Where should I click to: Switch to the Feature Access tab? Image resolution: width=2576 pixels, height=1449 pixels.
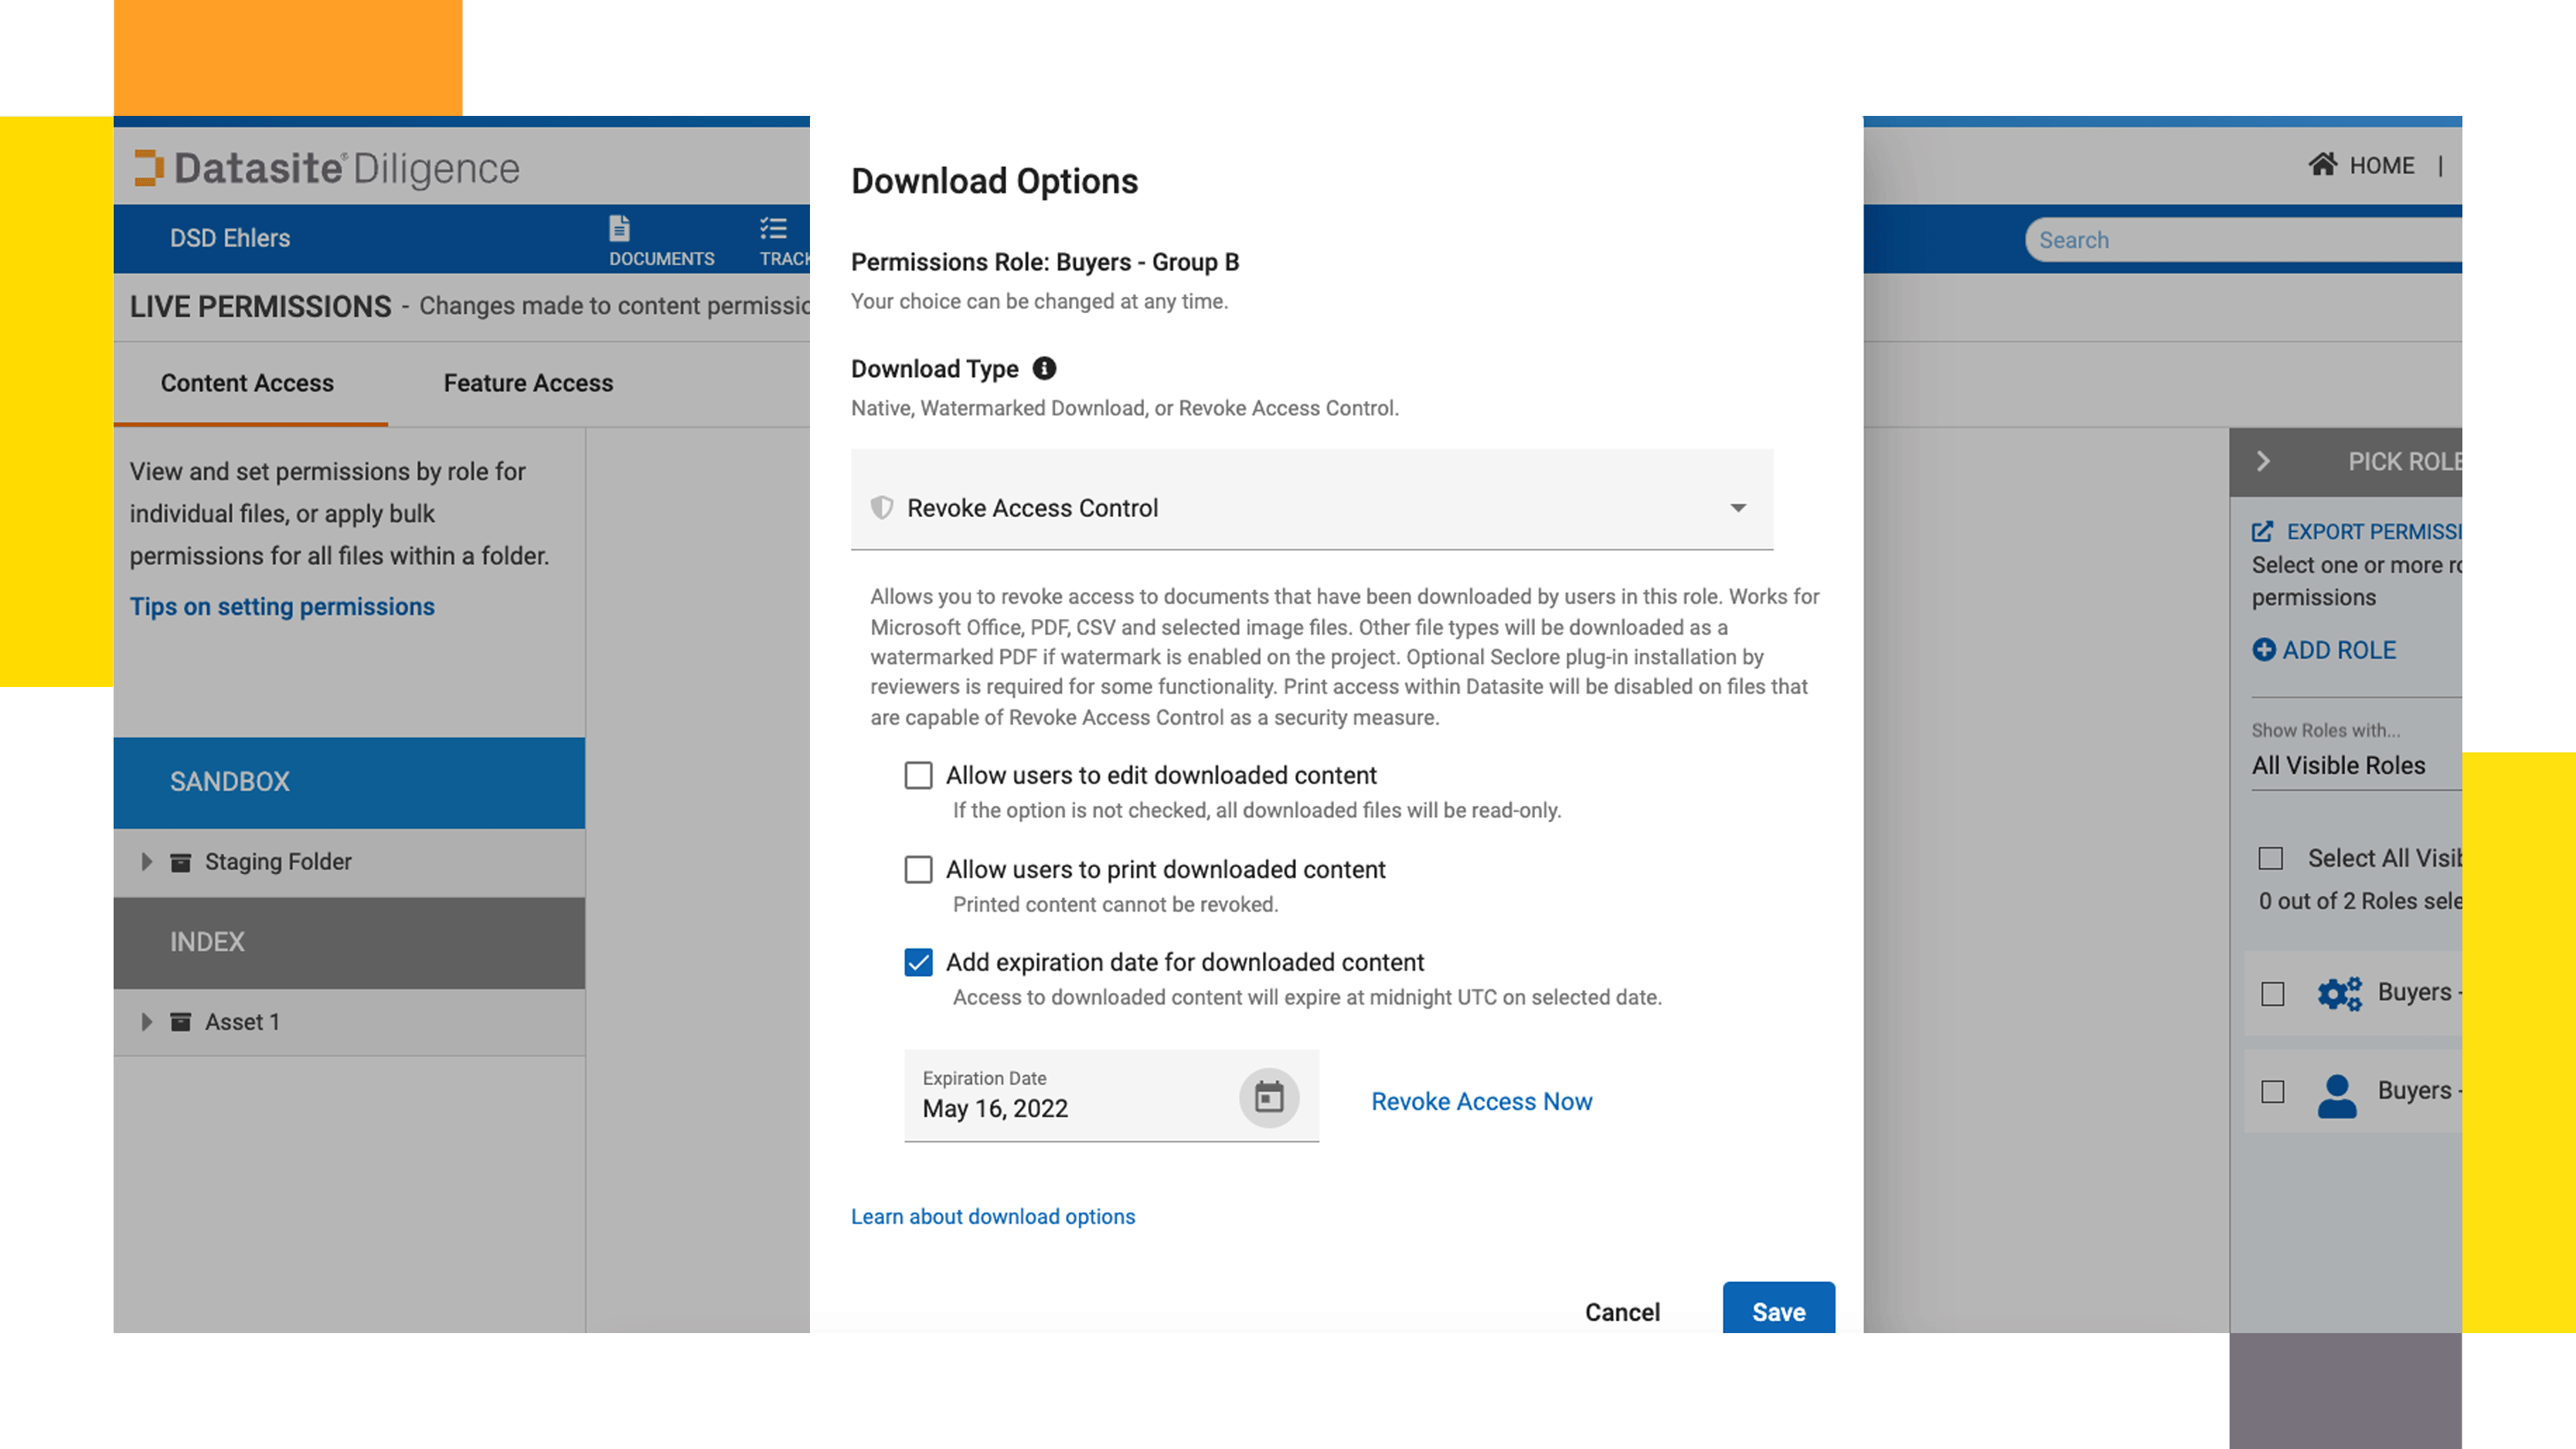click(x=527, y=383)
